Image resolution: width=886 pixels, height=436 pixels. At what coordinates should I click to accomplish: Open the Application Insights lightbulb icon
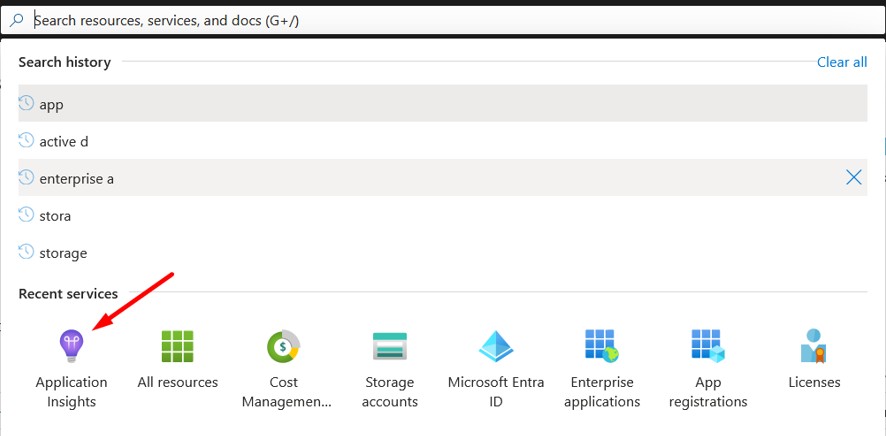(72, 346)
